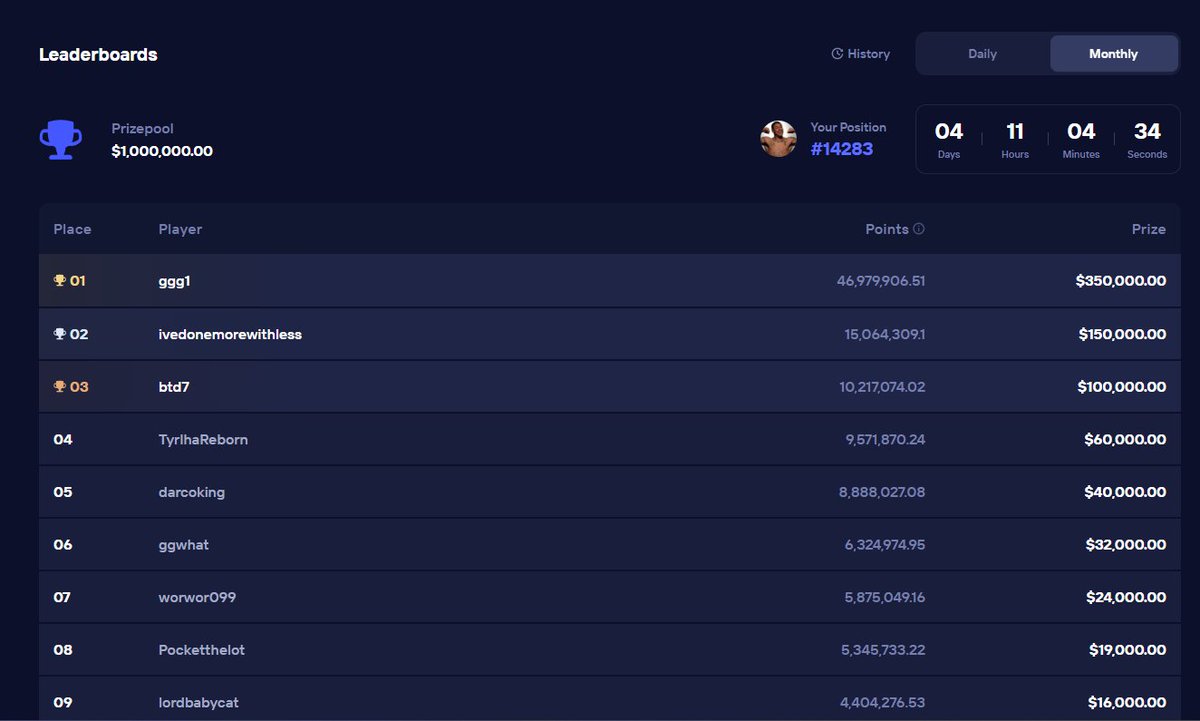Image resolution: width=1200 pixels, height=721 pixels.
Task: Switch to the Daily leaderboard tab
Action: pos(983,54)
